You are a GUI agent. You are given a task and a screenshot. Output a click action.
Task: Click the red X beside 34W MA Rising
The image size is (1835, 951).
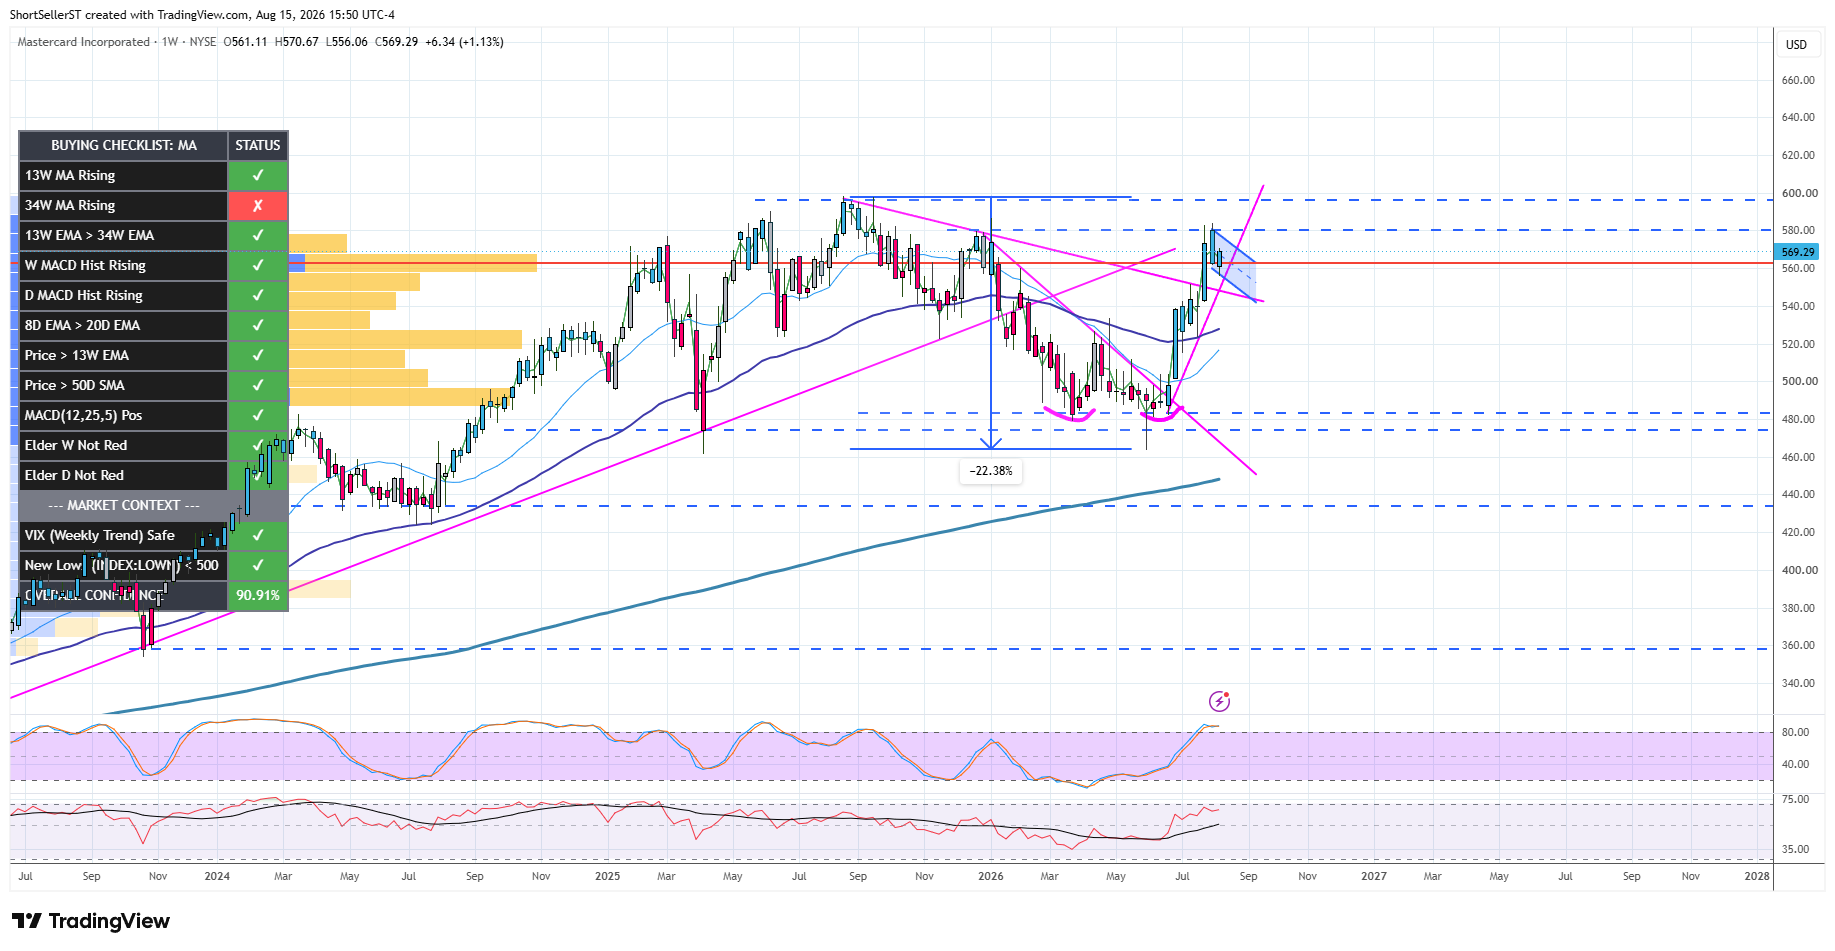pos(258,205)
